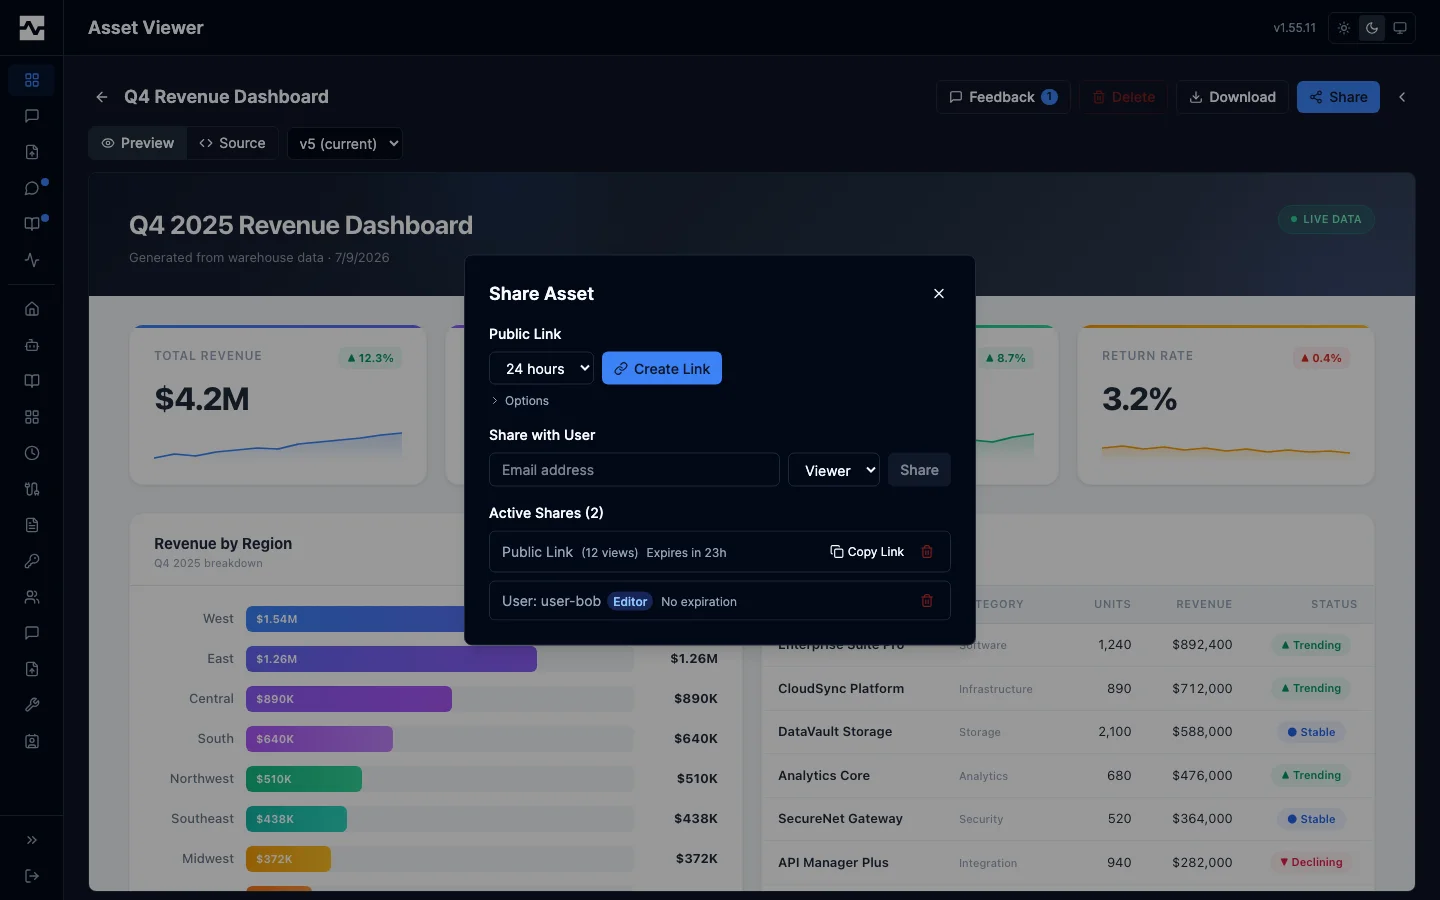The image size is (1440, 900).
Task: Close the Share Asset dialog
Action: pos(939,293)
